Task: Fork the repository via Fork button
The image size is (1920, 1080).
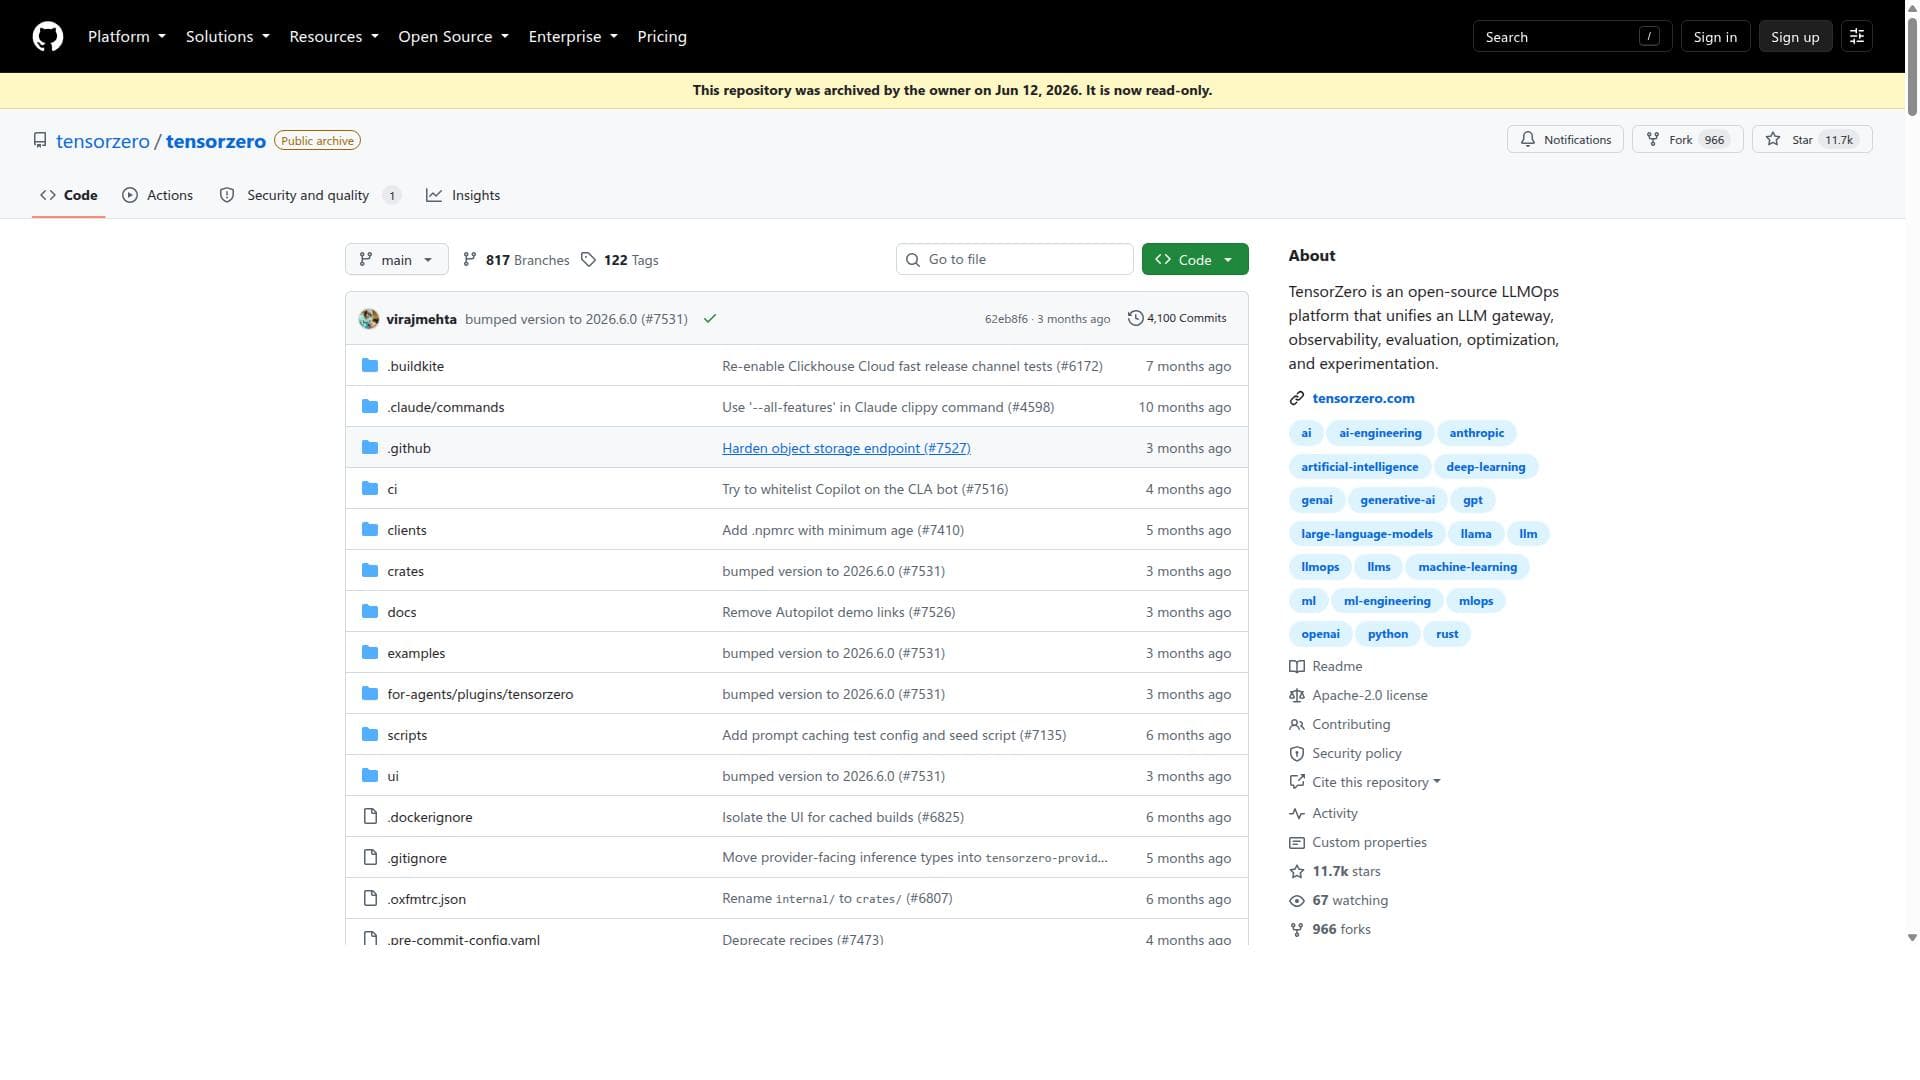Action: (x=1687, y=140)
